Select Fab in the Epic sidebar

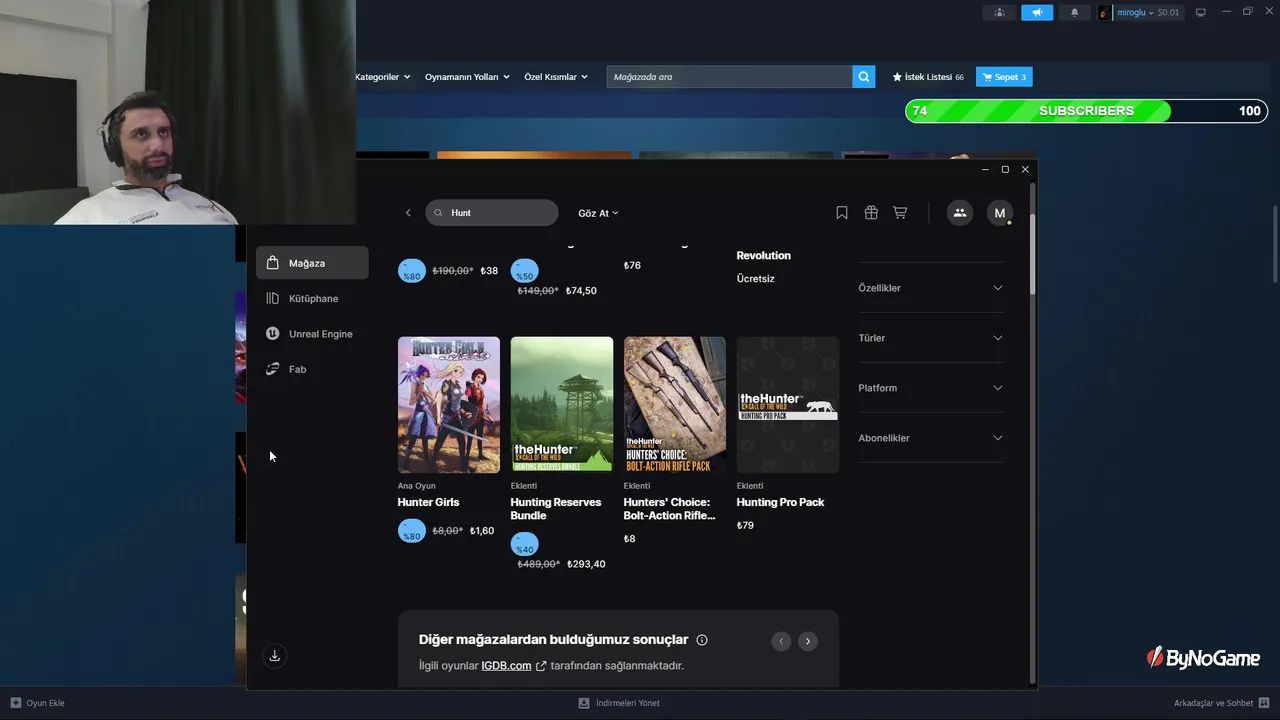pyautogui.click(x=312, y=369)
